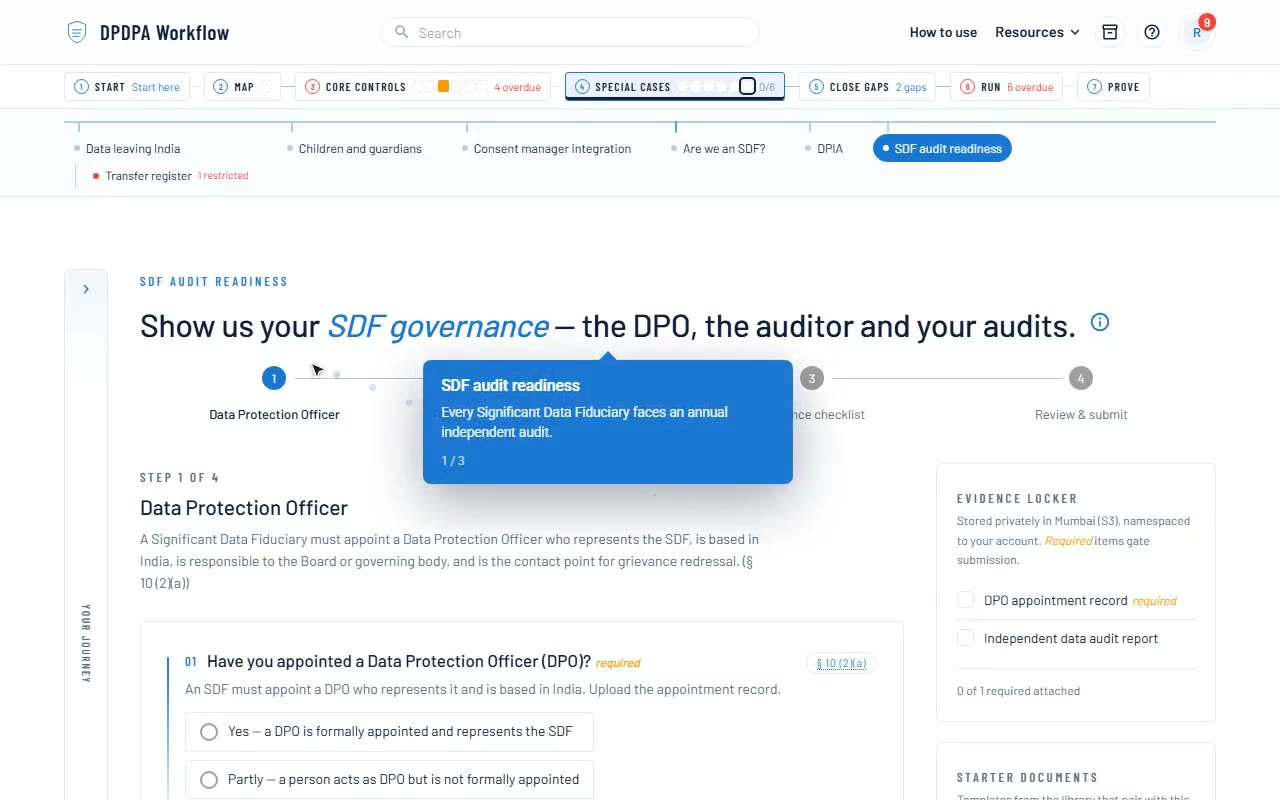Jump to step 4 Review & submit
1280x800 pixels.
(1080, 378)
